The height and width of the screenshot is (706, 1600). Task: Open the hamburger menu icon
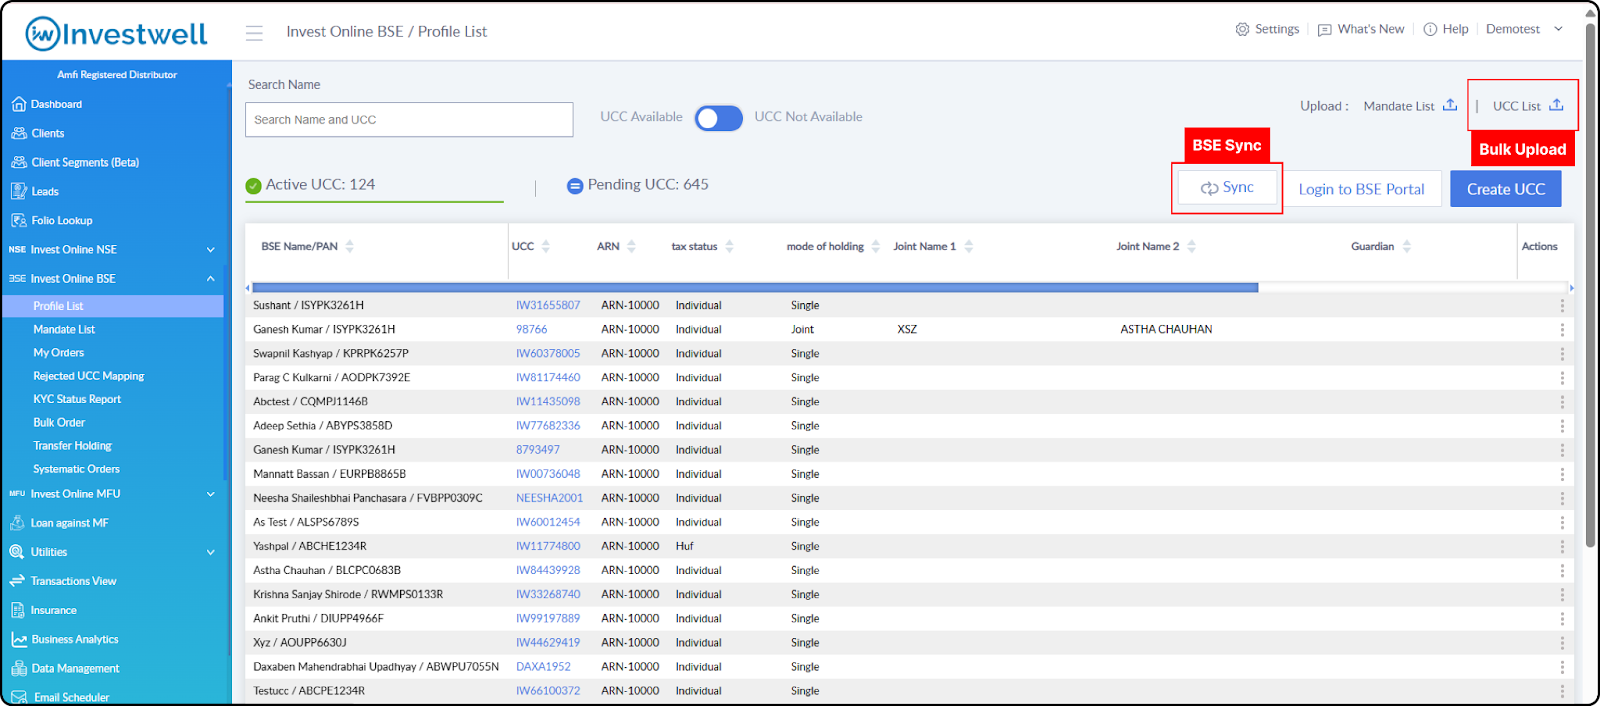(x=254, y=32)
